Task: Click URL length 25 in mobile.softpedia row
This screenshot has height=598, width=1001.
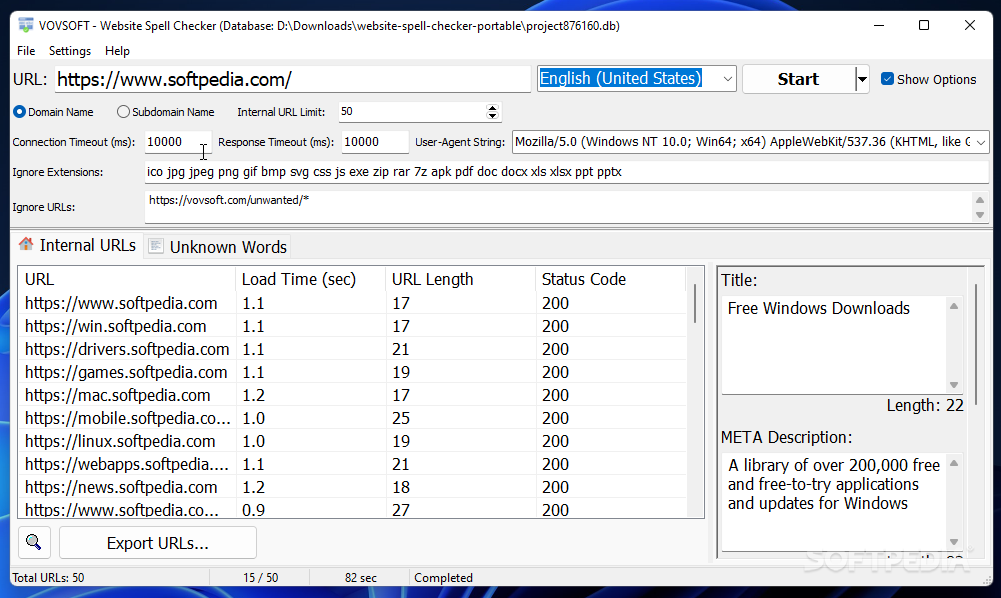Action: (x=401, y=418)
